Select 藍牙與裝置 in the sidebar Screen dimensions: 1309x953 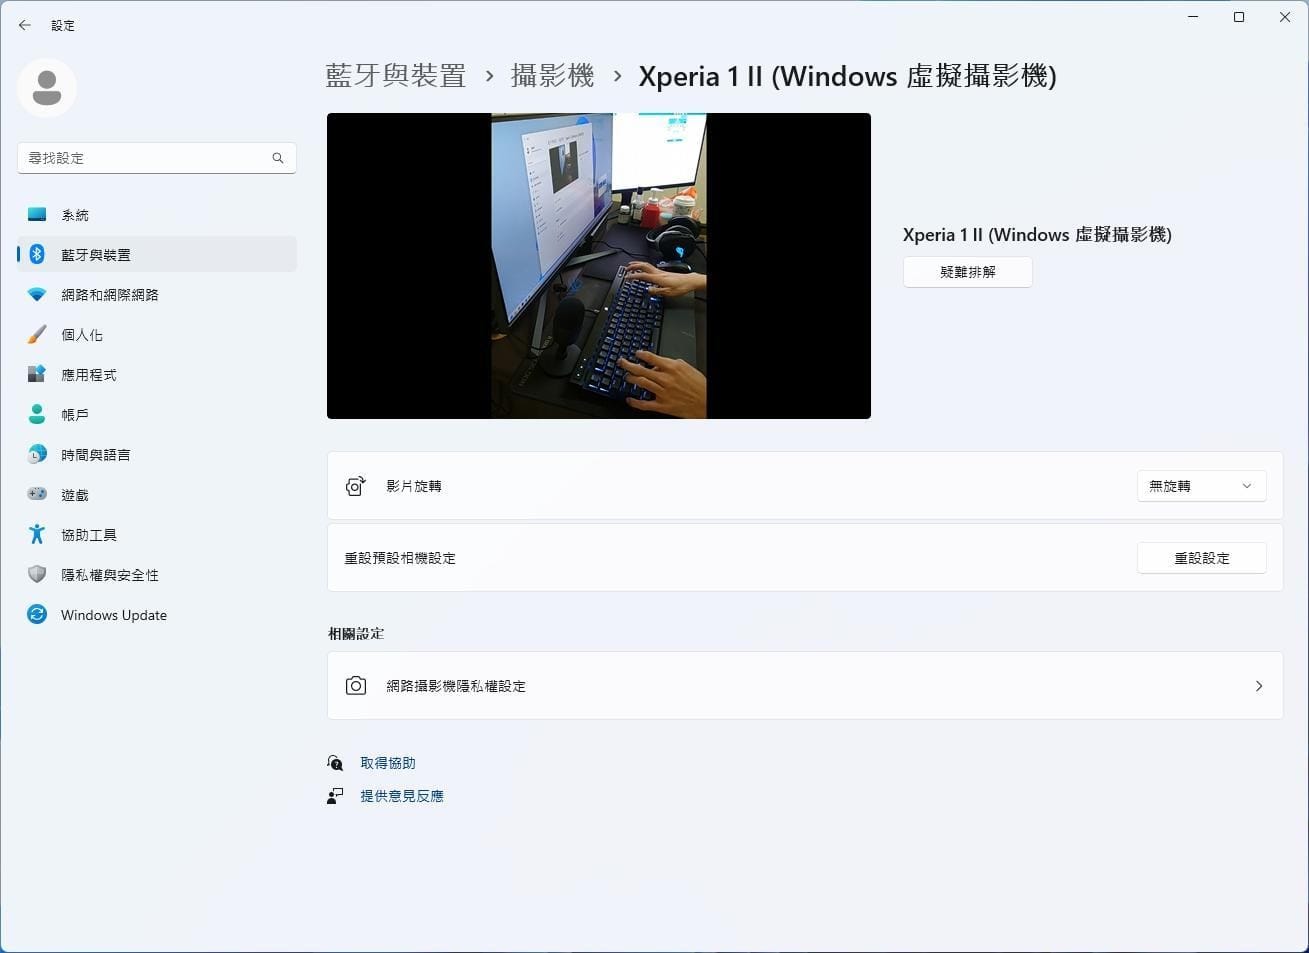coord(157,255)
